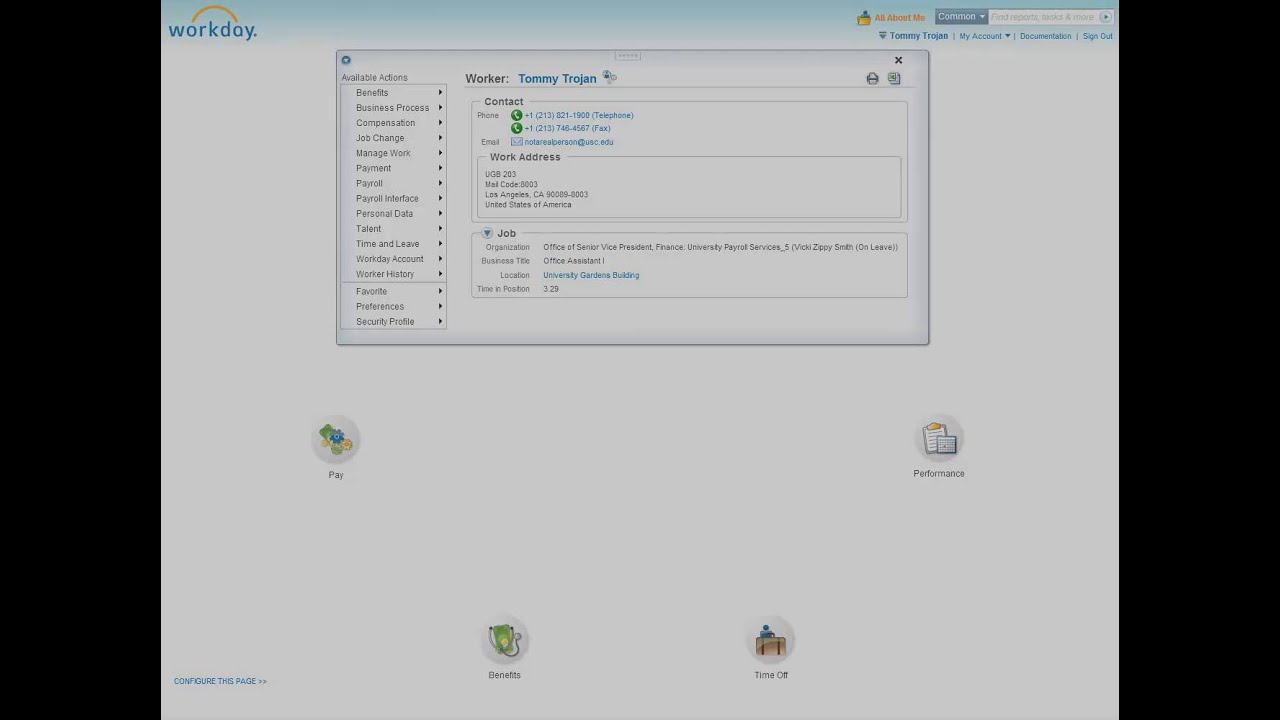Click the drag handle at popup top

coord(628,56)
